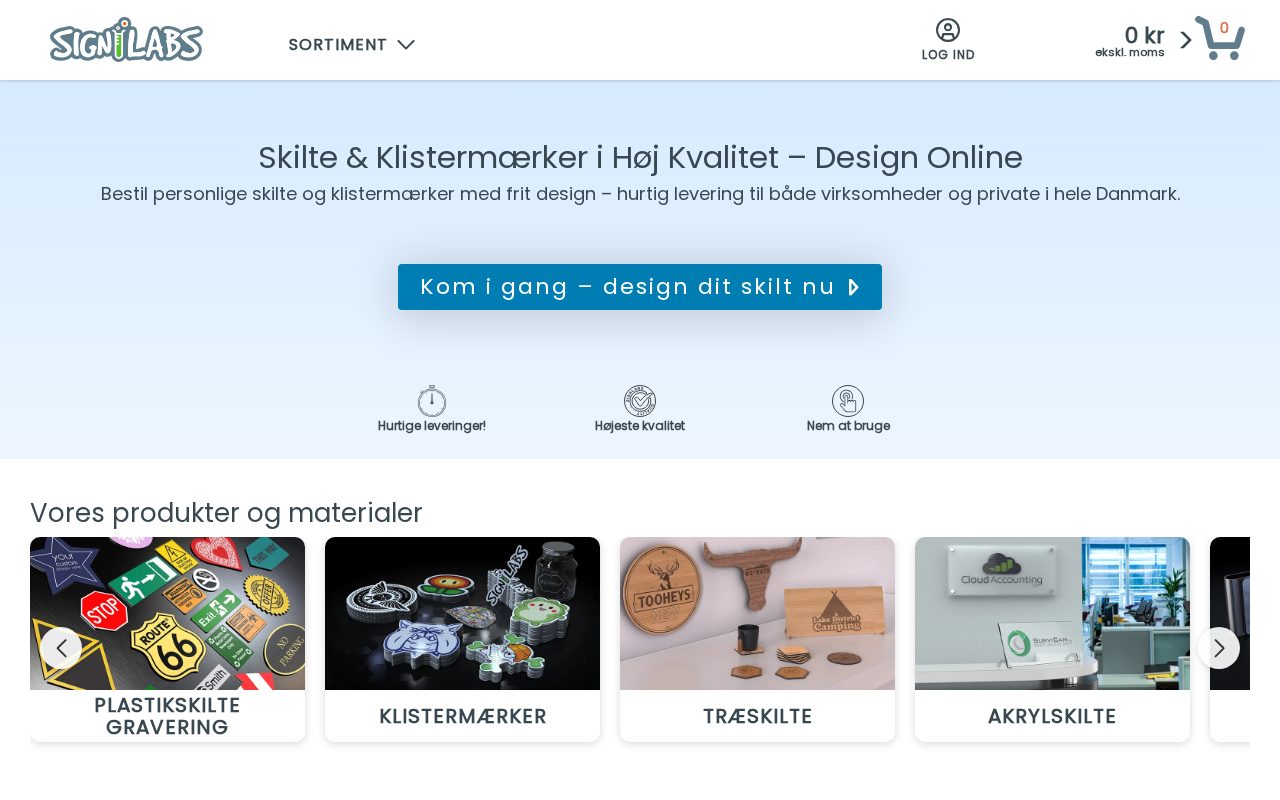Open the Træskilte product image
Image resolution: width=1280 pixels, height=800 pixels.
click(x=757, y=613)
